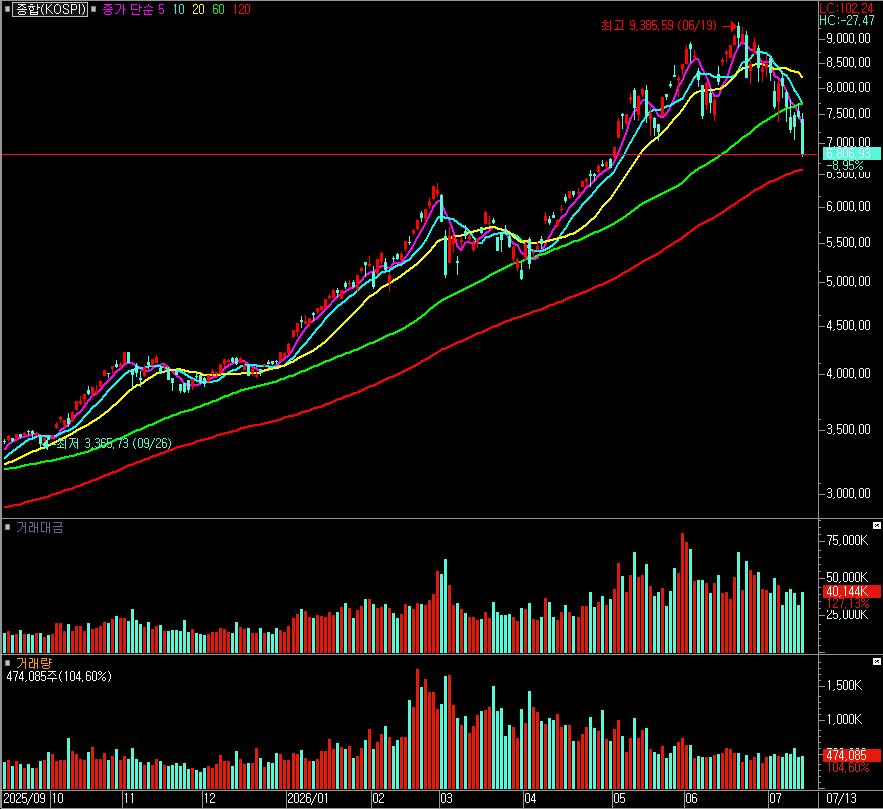Select the 20-day moving average legend
This screenshot has width=883, height=809.
coord(198,10)
